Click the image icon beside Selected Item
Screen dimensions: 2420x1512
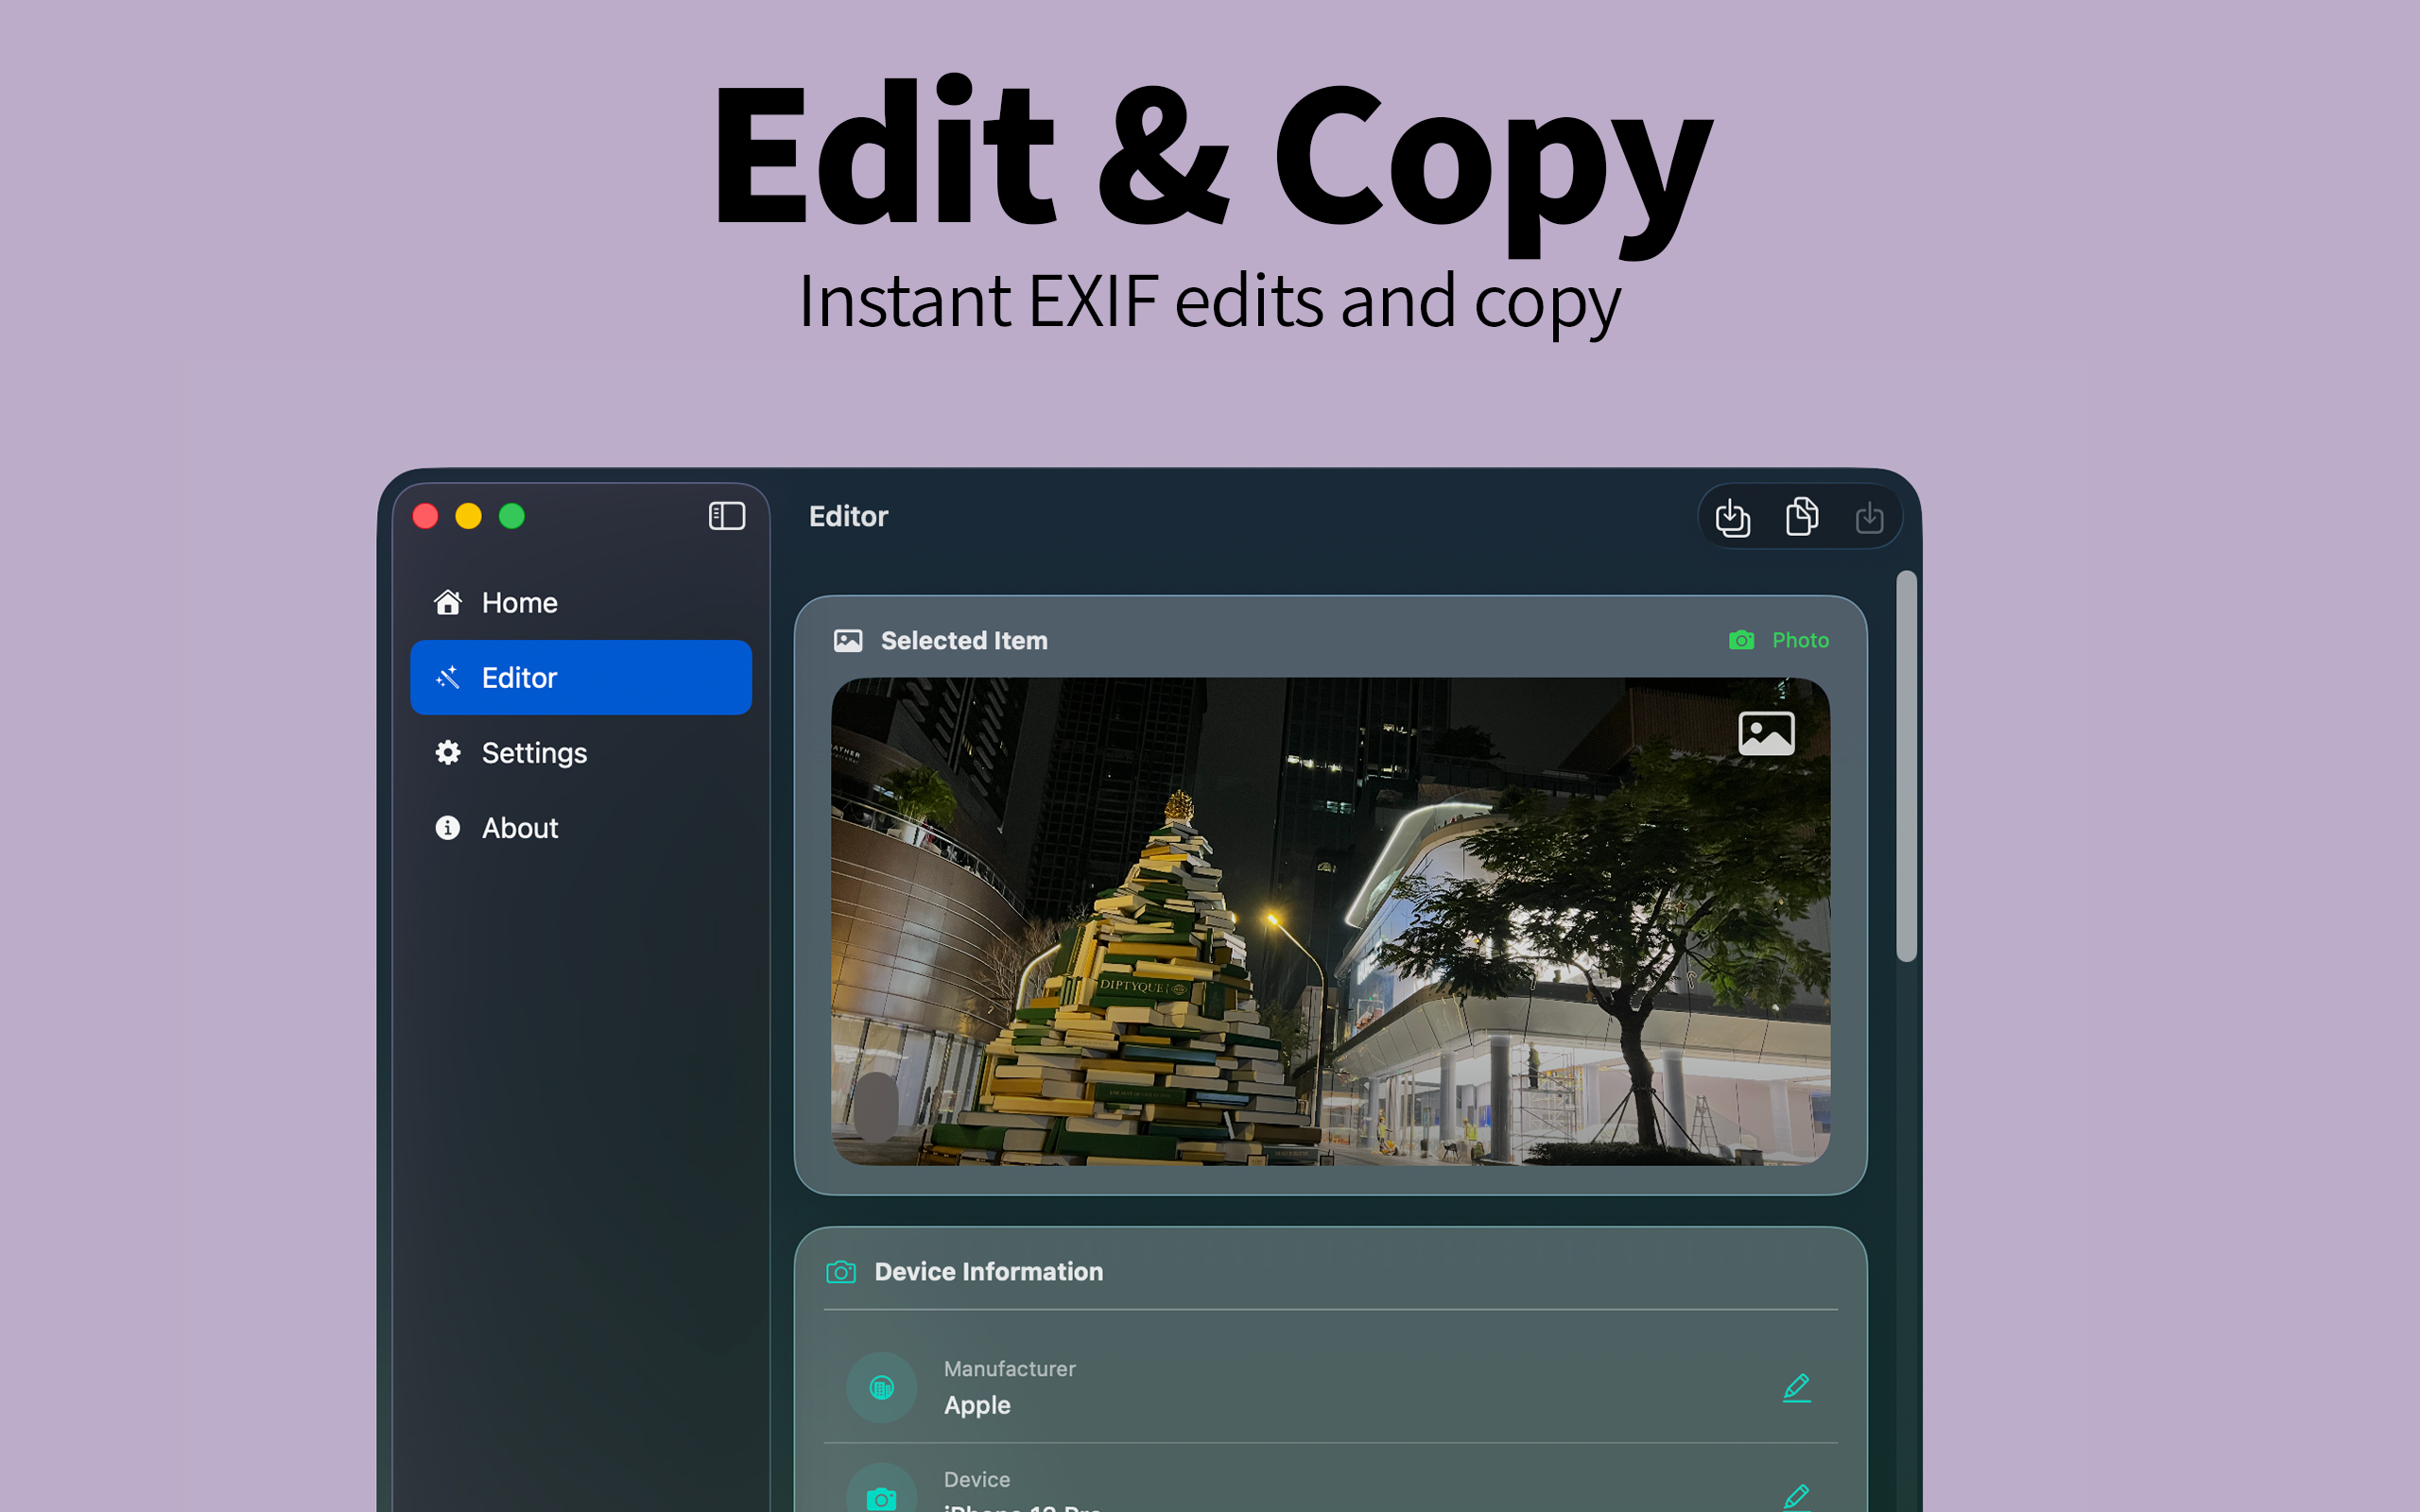pos(848,640)
